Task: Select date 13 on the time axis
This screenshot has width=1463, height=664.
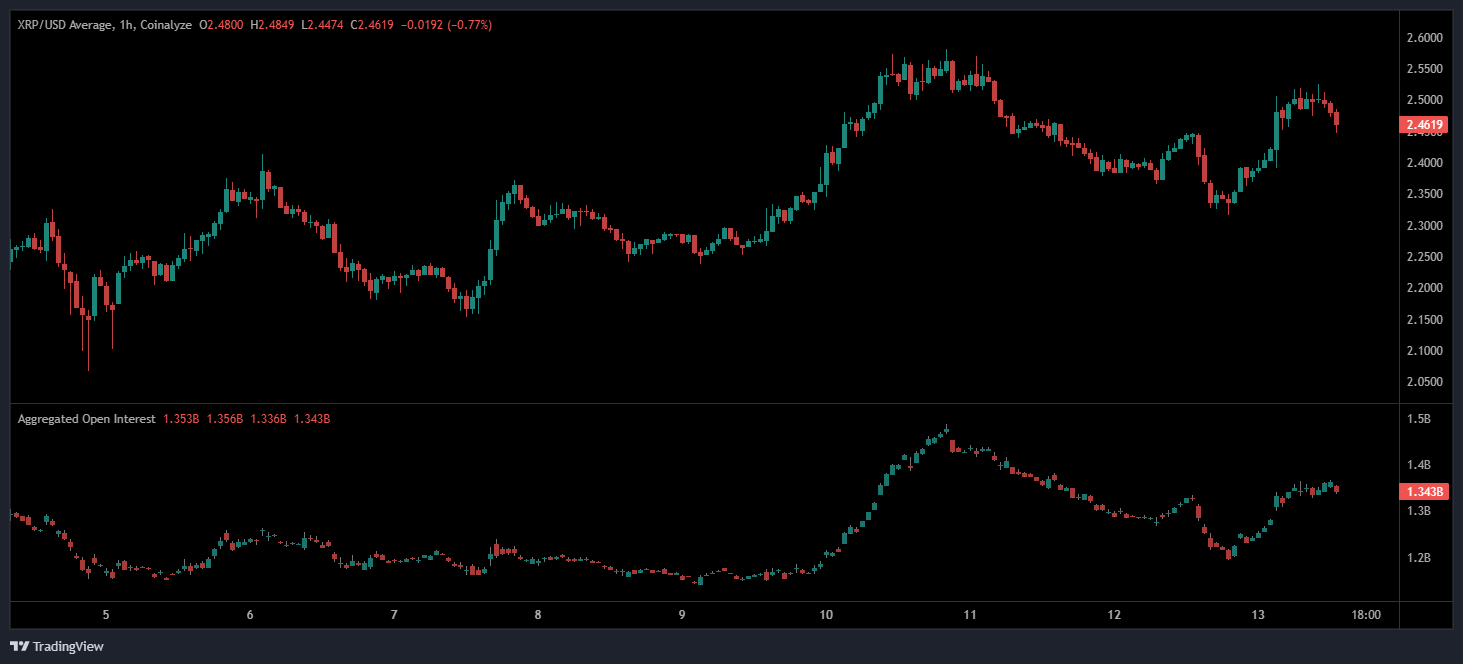Action: tap(1258, 615)
